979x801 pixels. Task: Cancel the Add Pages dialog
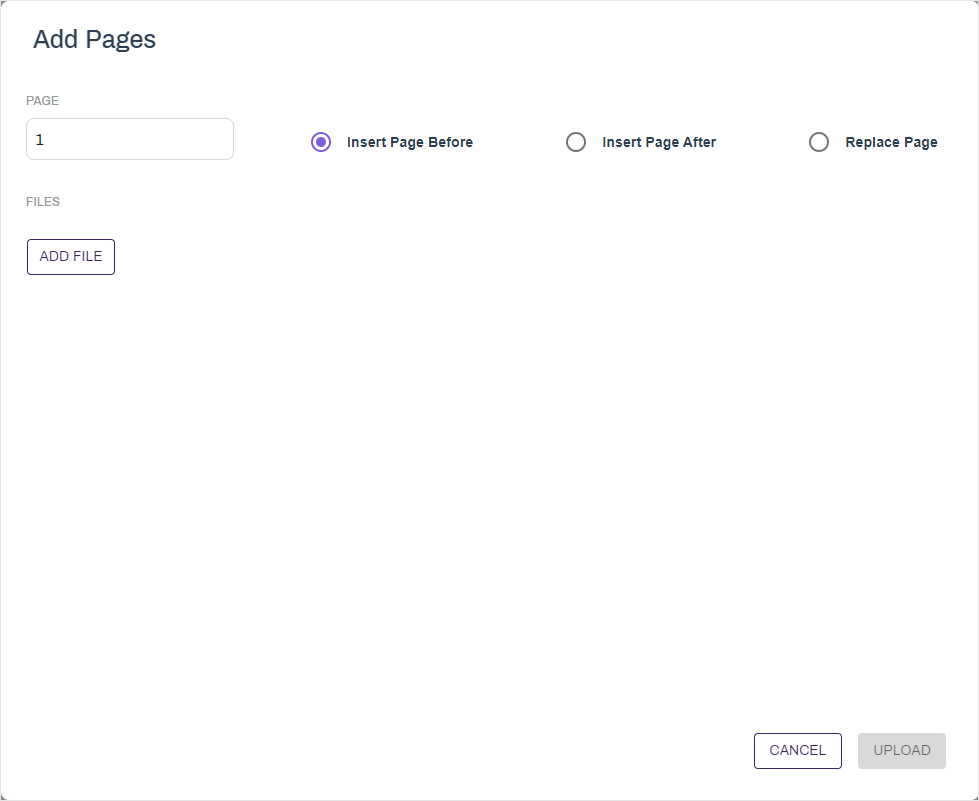pos(797,750)
